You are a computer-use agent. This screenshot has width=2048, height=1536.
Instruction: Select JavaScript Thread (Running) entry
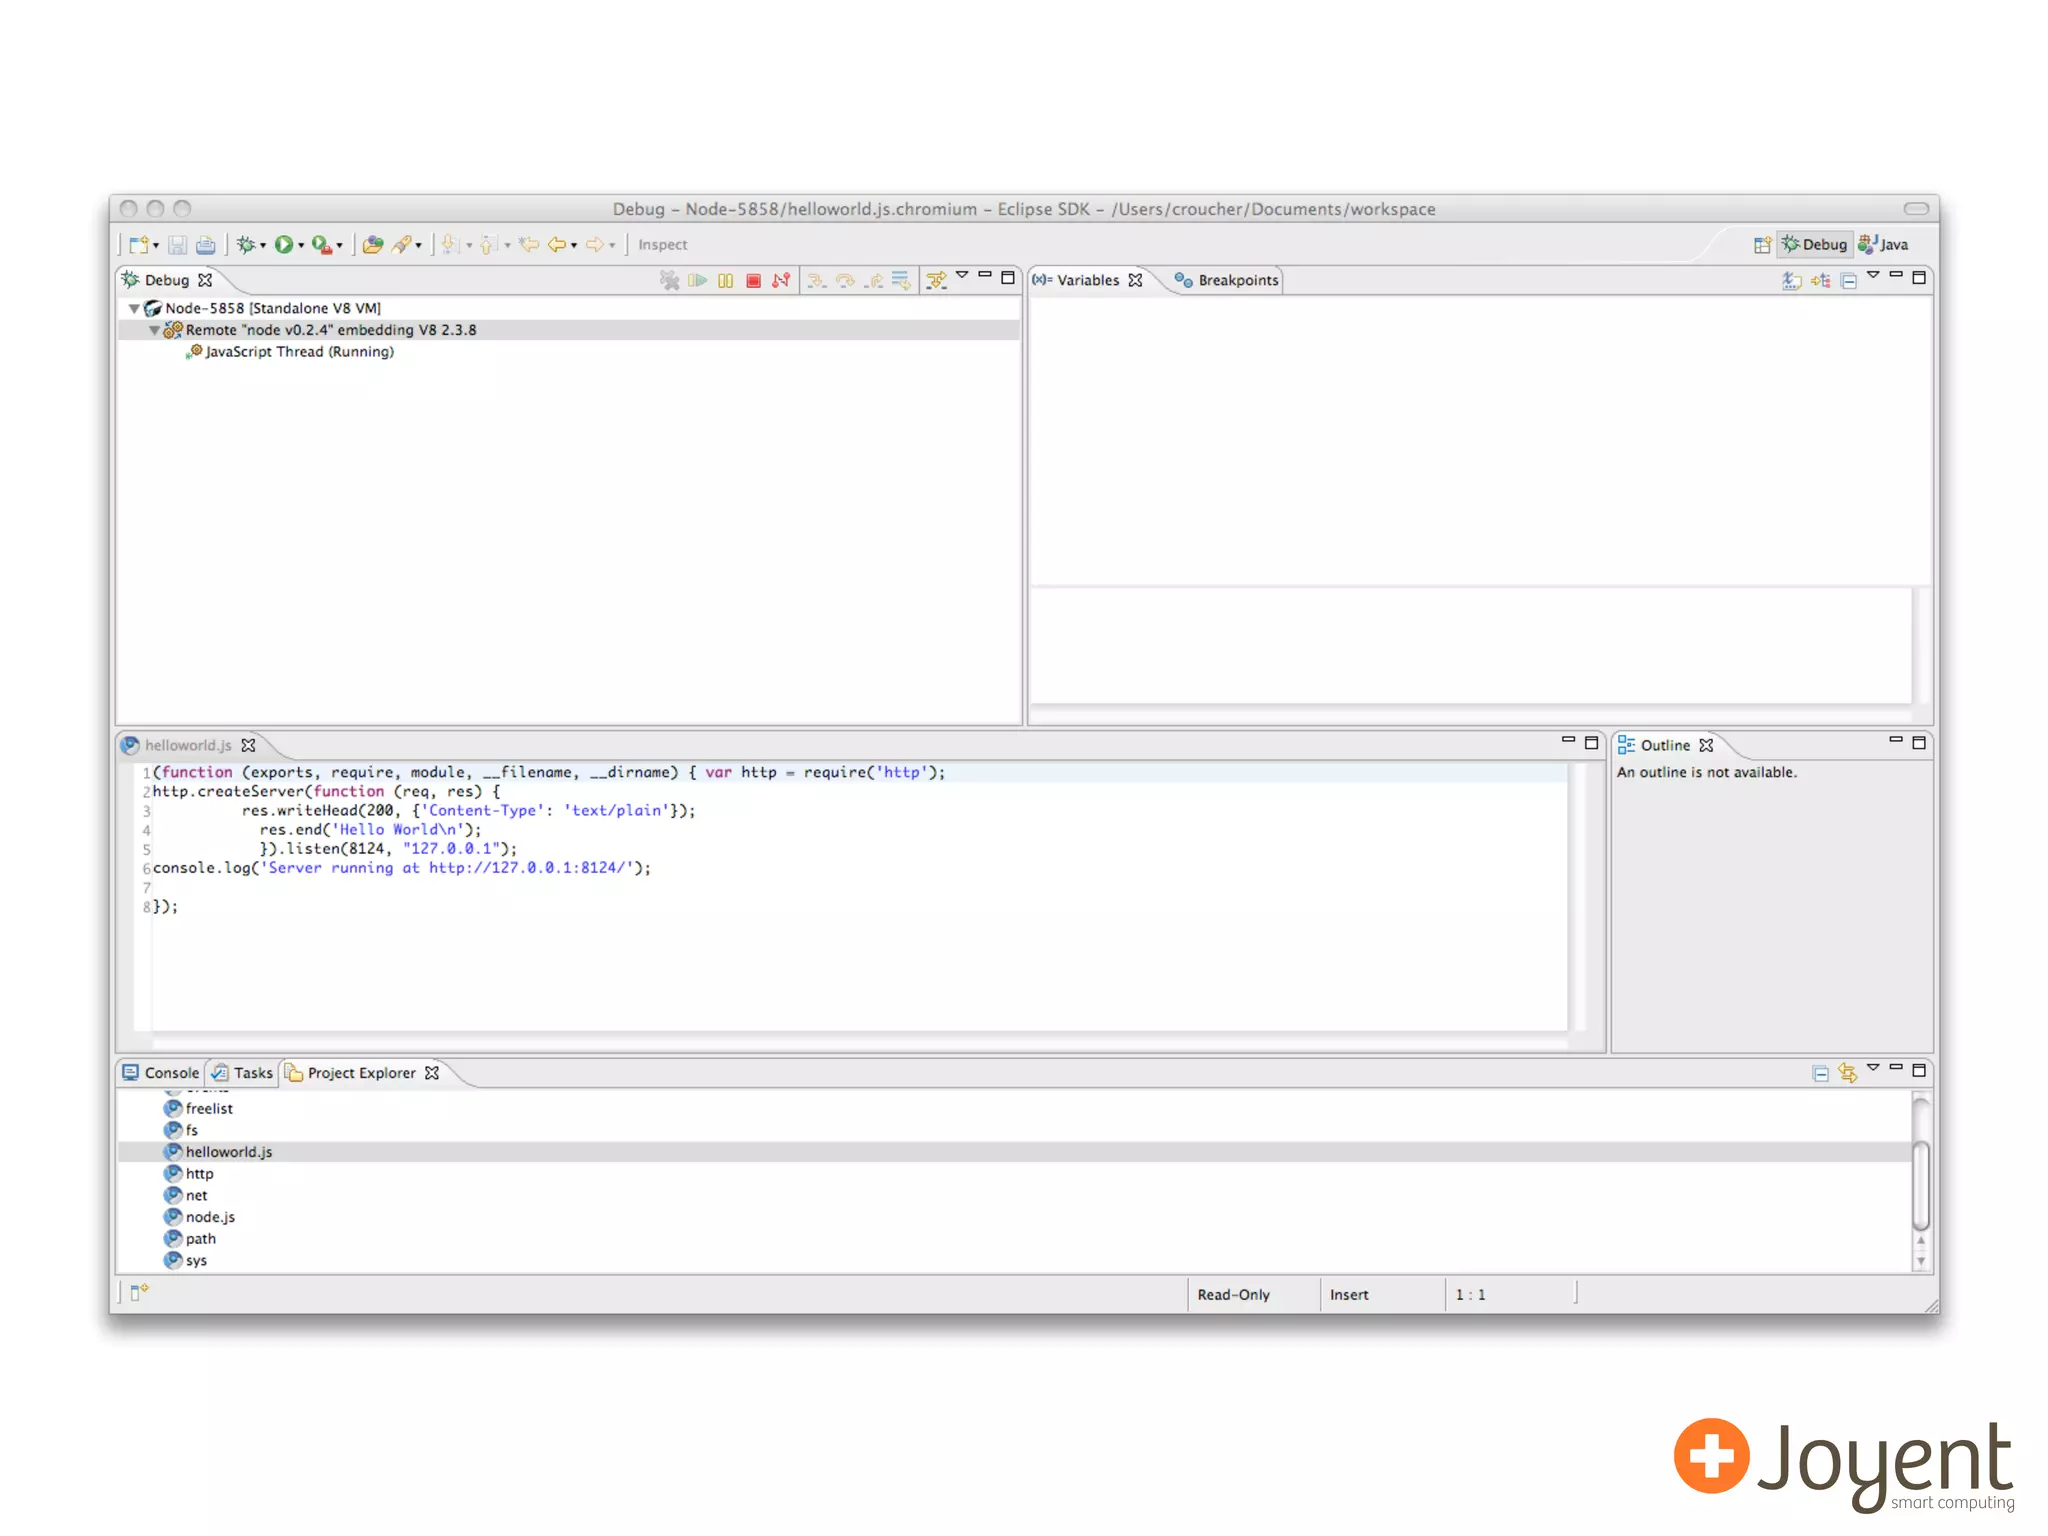point(299,352)
